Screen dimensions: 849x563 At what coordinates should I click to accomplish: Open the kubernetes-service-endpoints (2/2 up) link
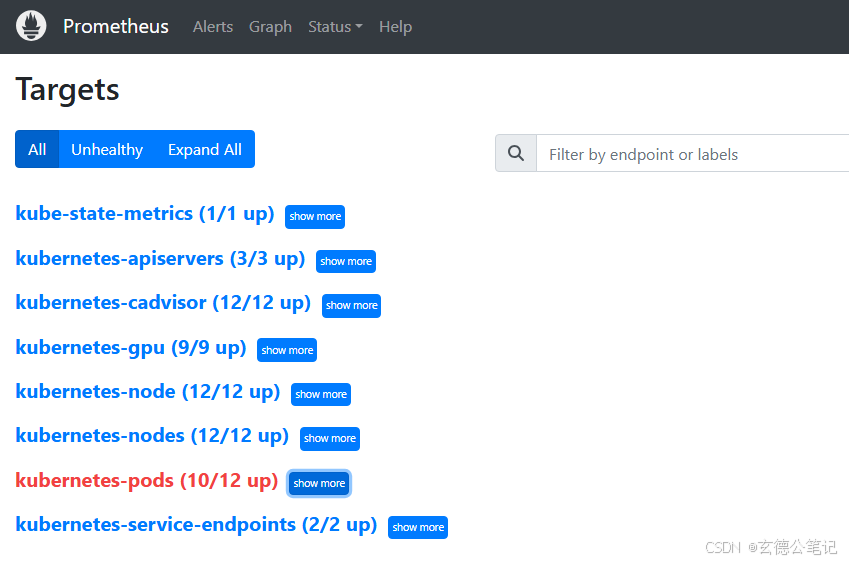point(196,525)
